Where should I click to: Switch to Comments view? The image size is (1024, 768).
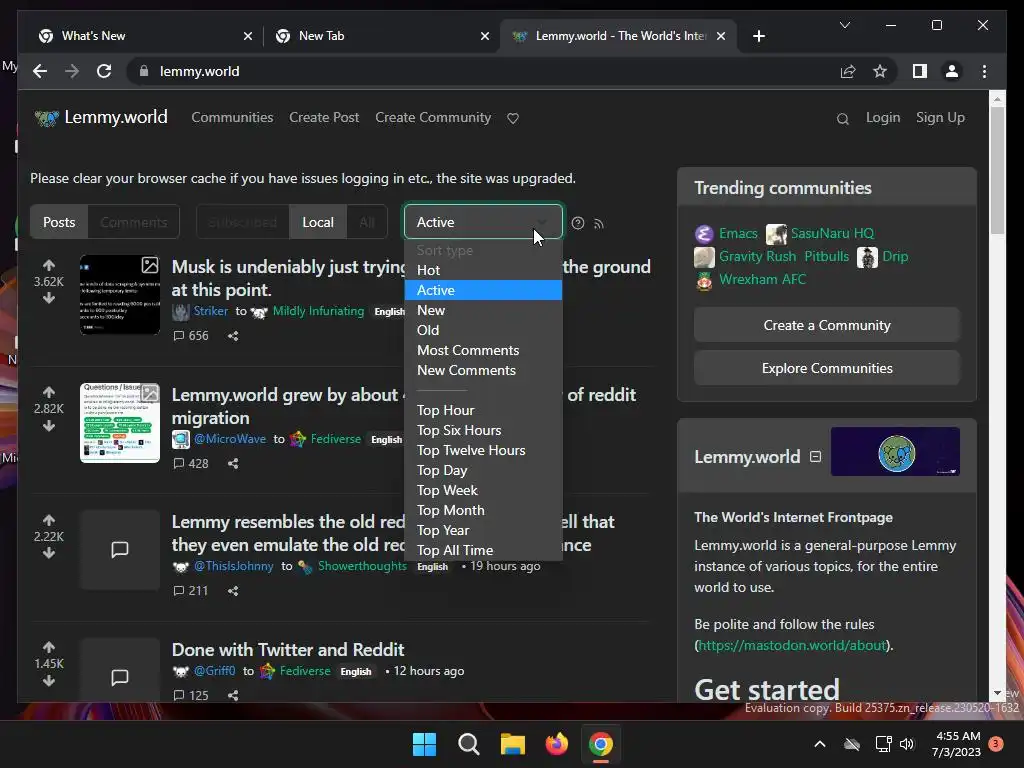134,222
